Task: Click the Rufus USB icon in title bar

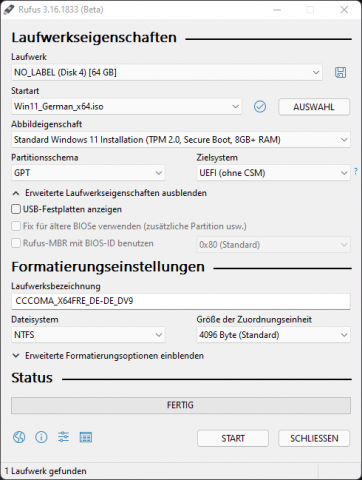Action: (x=9, y=10)
